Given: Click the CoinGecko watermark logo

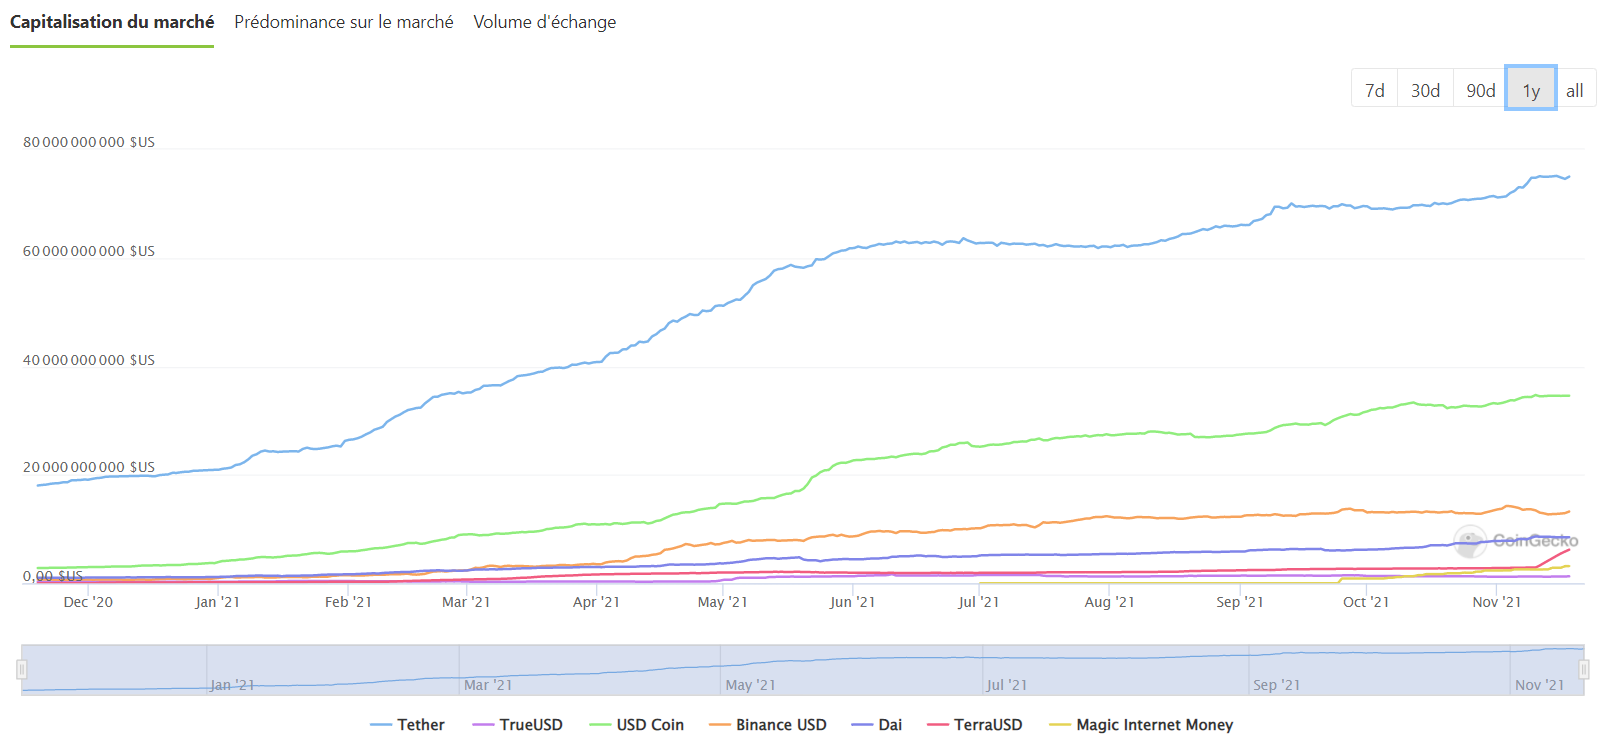Looking at the screenshot, I should (x=1516, y=541).
